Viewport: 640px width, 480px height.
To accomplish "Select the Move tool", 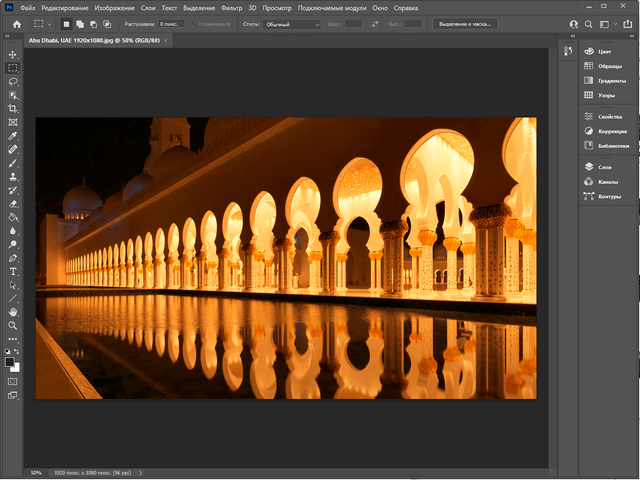I will click(x=13, y=54).
